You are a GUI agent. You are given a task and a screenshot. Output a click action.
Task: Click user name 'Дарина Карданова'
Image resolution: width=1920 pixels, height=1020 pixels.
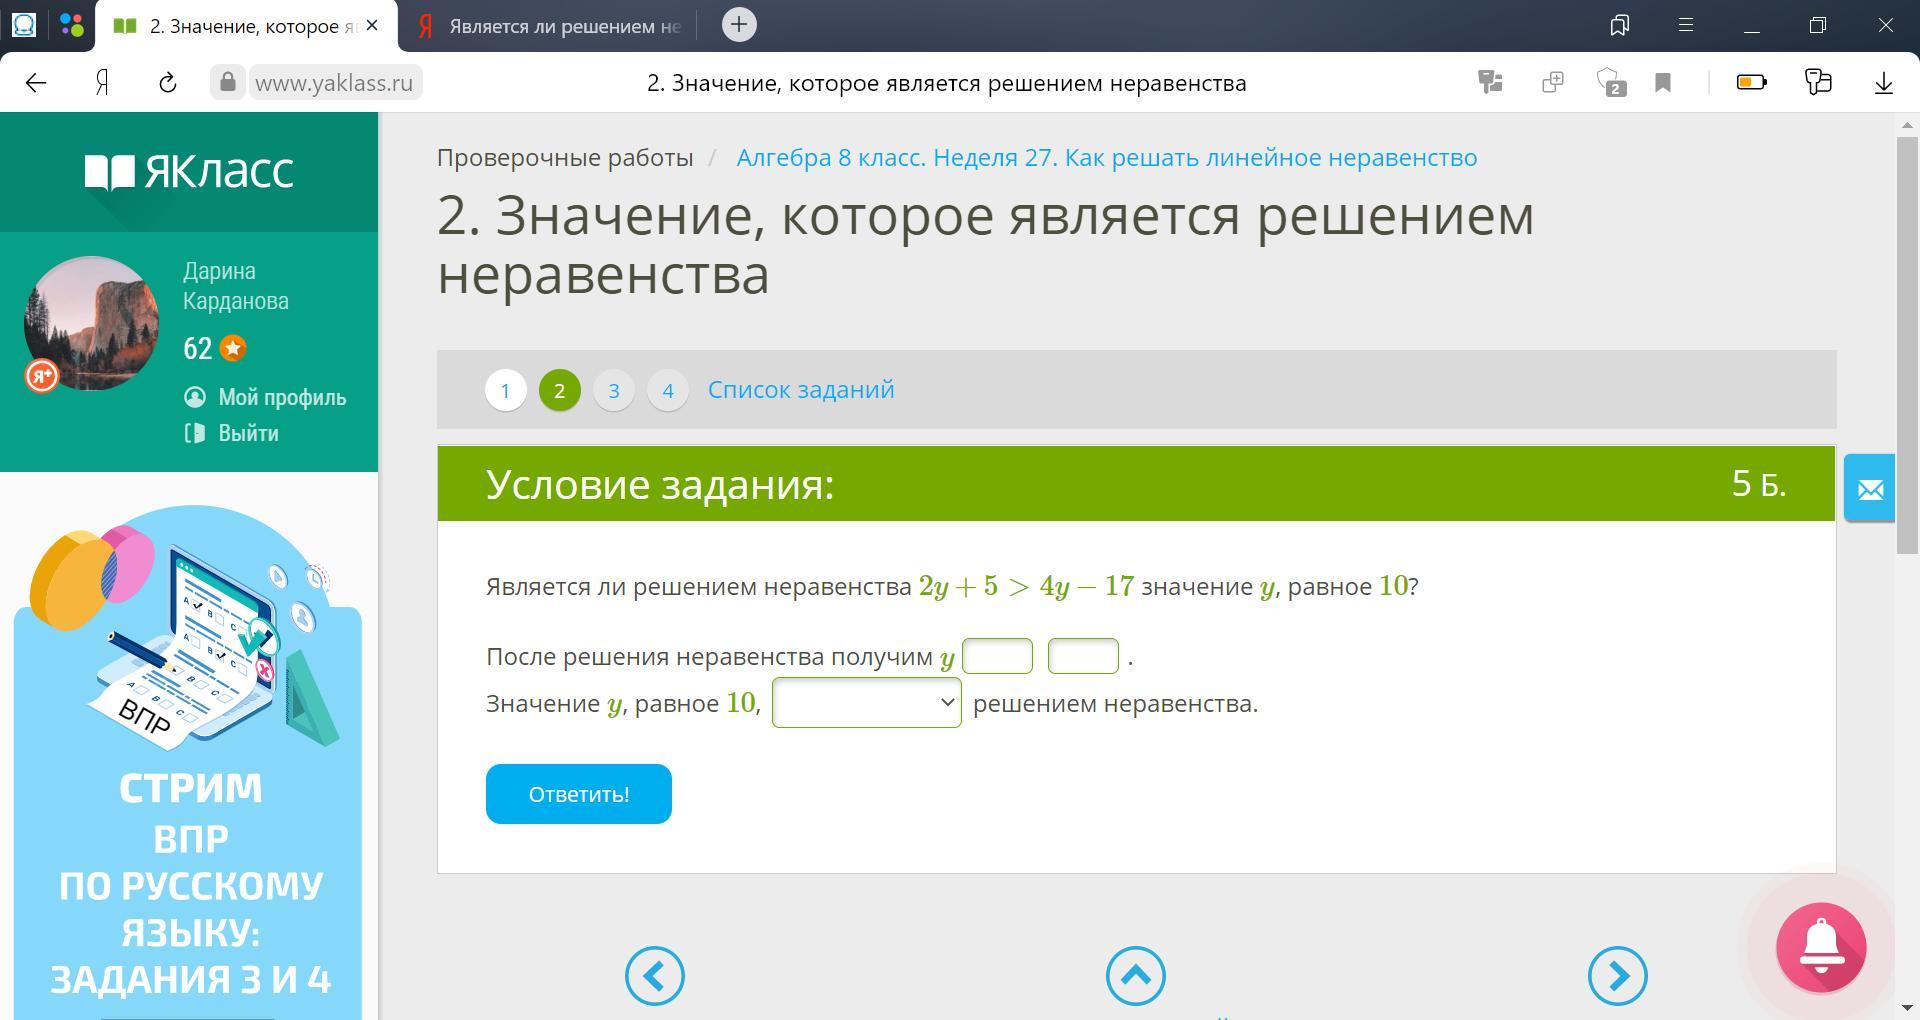click(236, 286)
